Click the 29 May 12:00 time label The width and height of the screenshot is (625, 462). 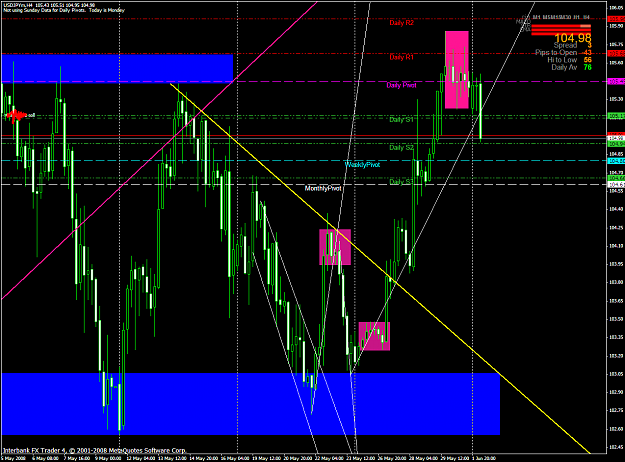455,458
